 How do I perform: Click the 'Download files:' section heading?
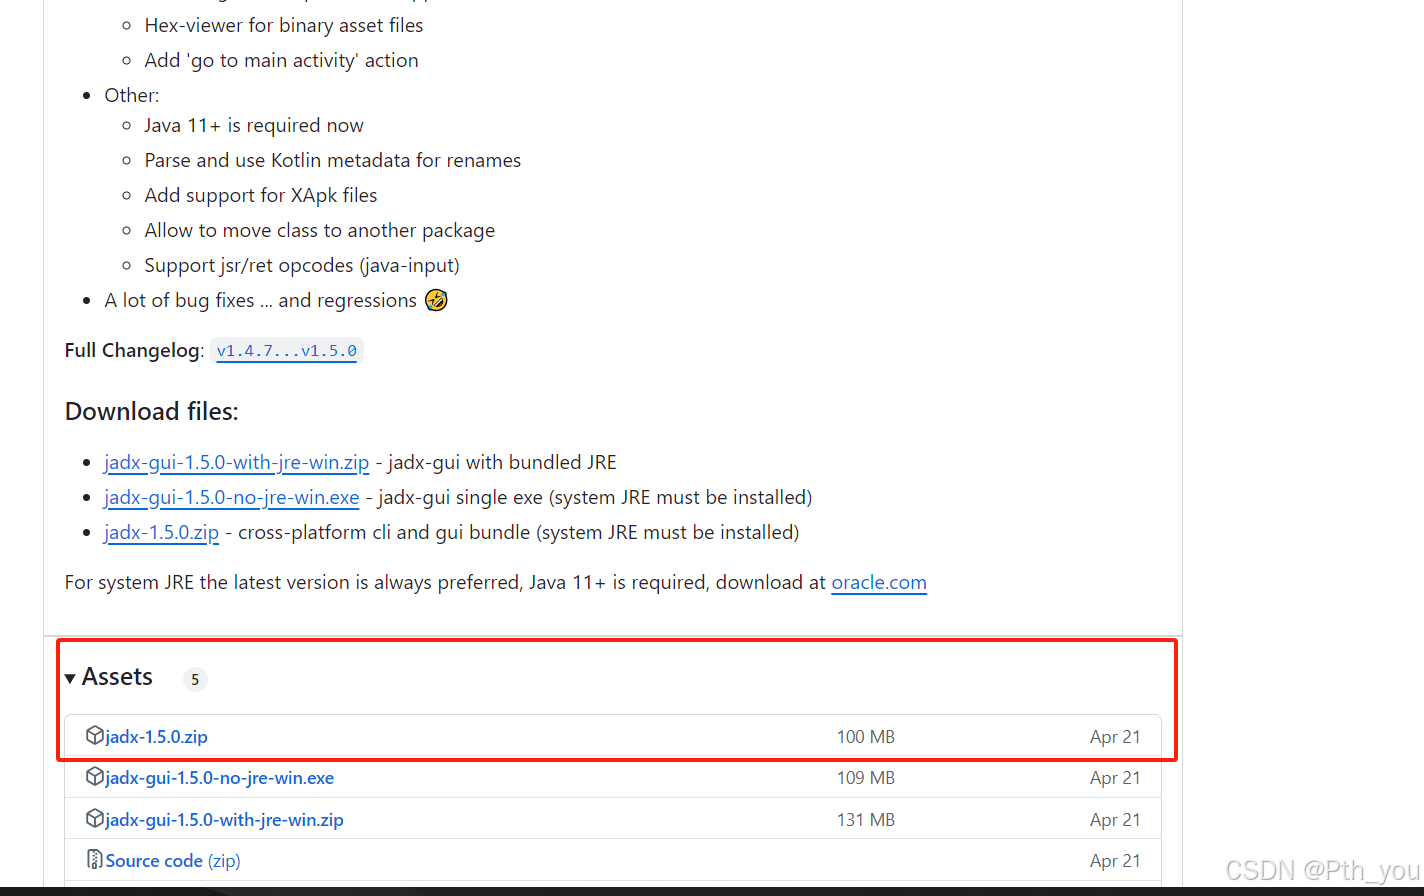pyautogui.click(x=151, y=411)
